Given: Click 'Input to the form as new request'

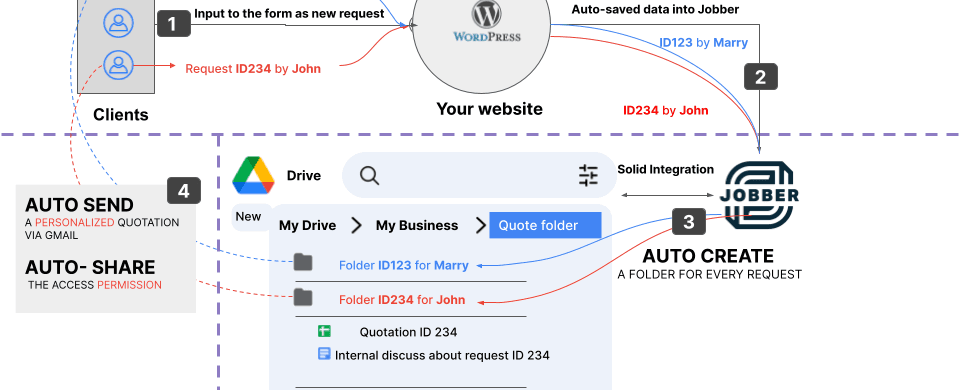Looking at the screenshot, I should pos(289,13).
